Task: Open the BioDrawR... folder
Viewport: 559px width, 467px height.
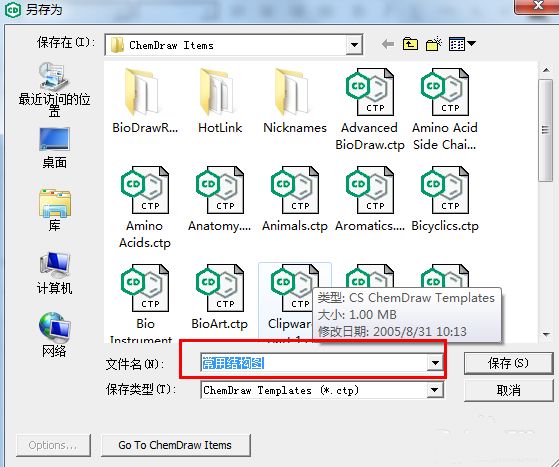Action: tap(144, 102)
